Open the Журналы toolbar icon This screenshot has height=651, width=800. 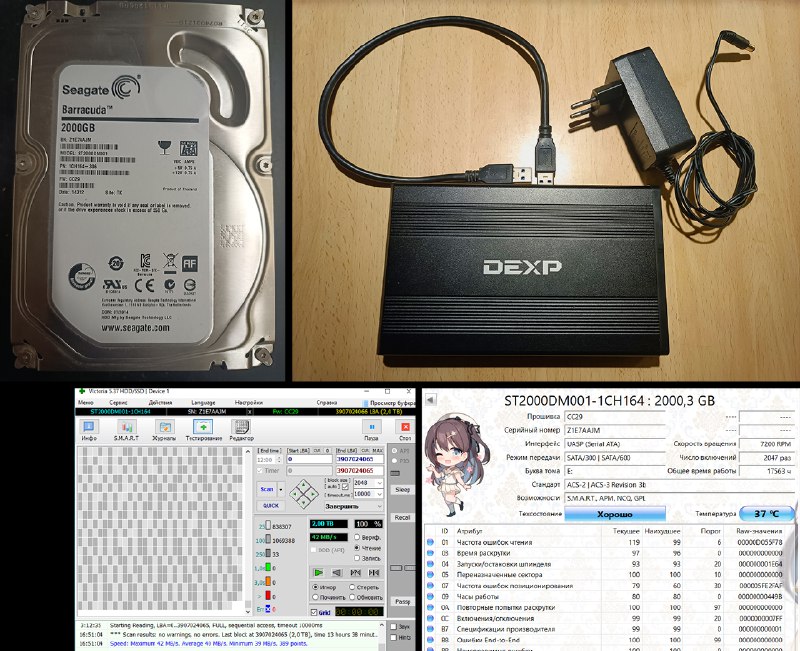[164, 427]
